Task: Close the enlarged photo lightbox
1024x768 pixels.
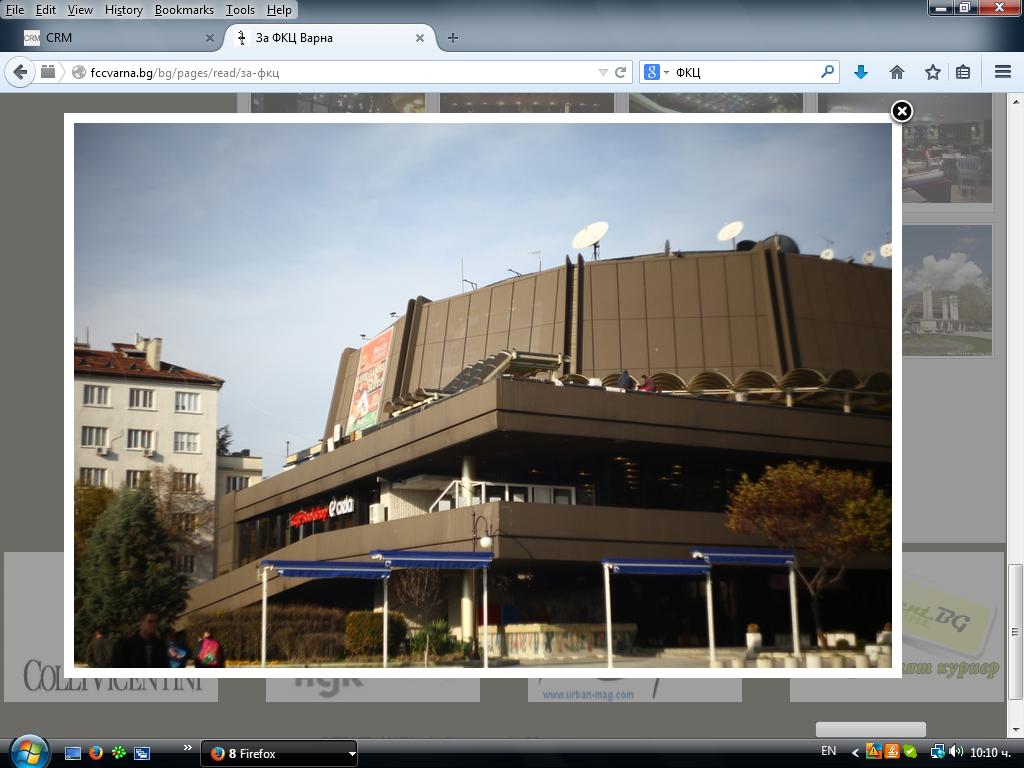Action: point(901,112)
